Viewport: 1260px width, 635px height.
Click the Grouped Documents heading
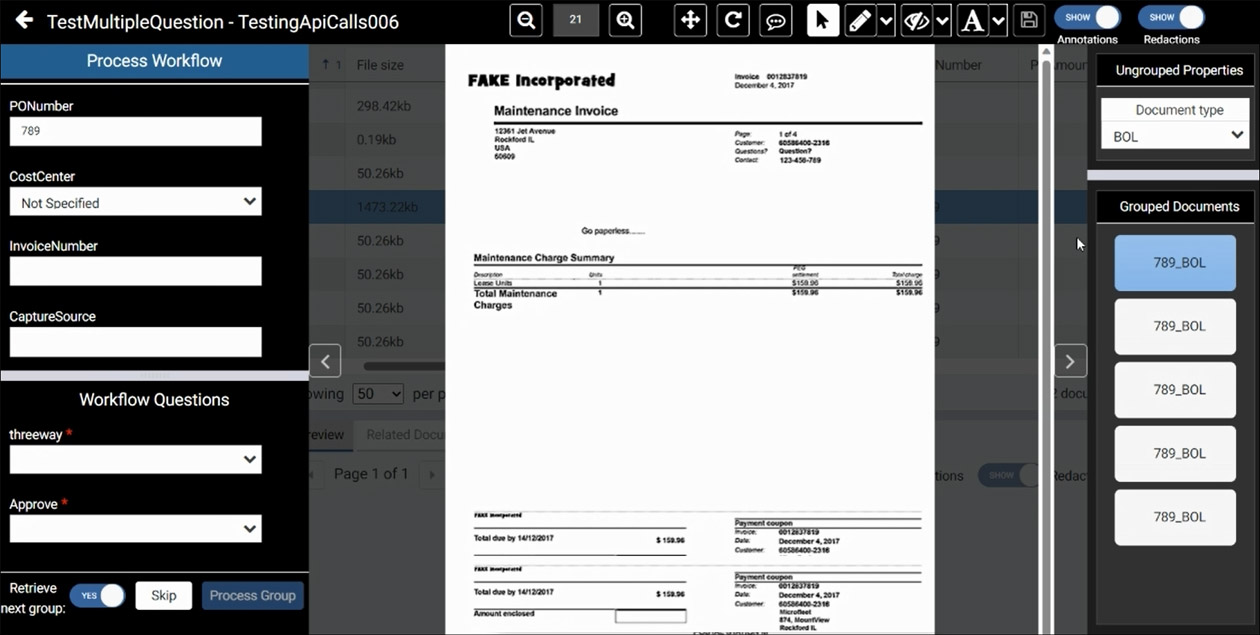point(1179,206)
